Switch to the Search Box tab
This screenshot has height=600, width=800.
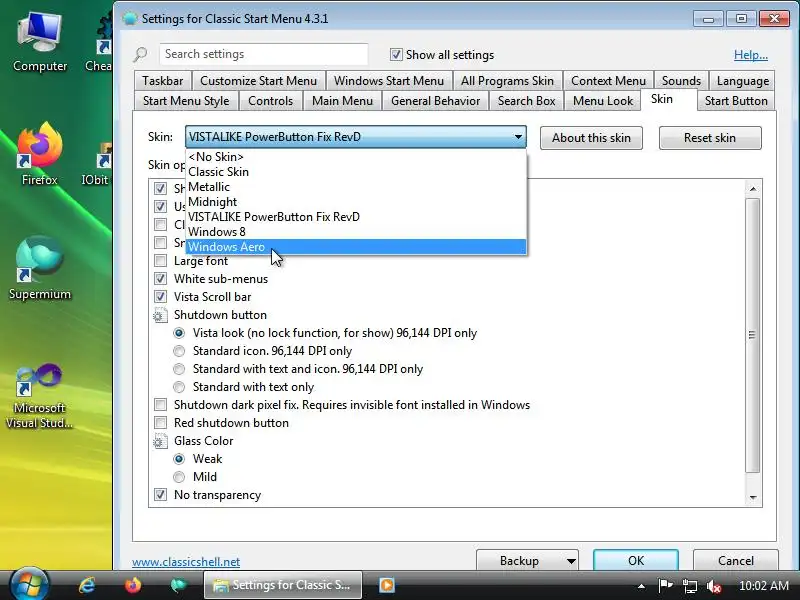(x=527, y=101)
